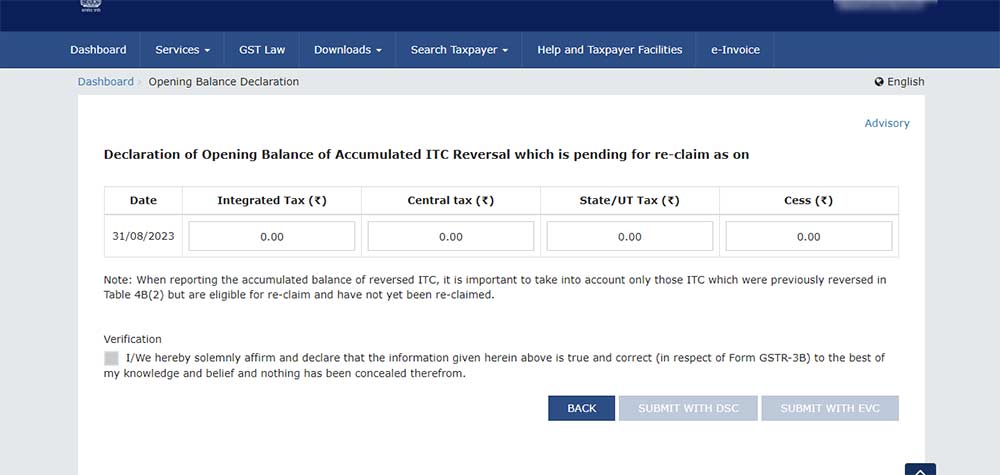Click the scroll-to-top arrow button
The height and width of the screenshot is (475, 1000).
[920, 468]
